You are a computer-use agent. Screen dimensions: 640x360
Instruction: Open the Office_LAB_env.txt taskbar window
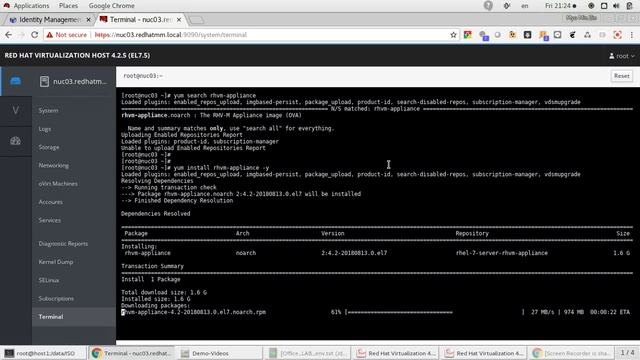pyautogui.click(x=309, y=353)
